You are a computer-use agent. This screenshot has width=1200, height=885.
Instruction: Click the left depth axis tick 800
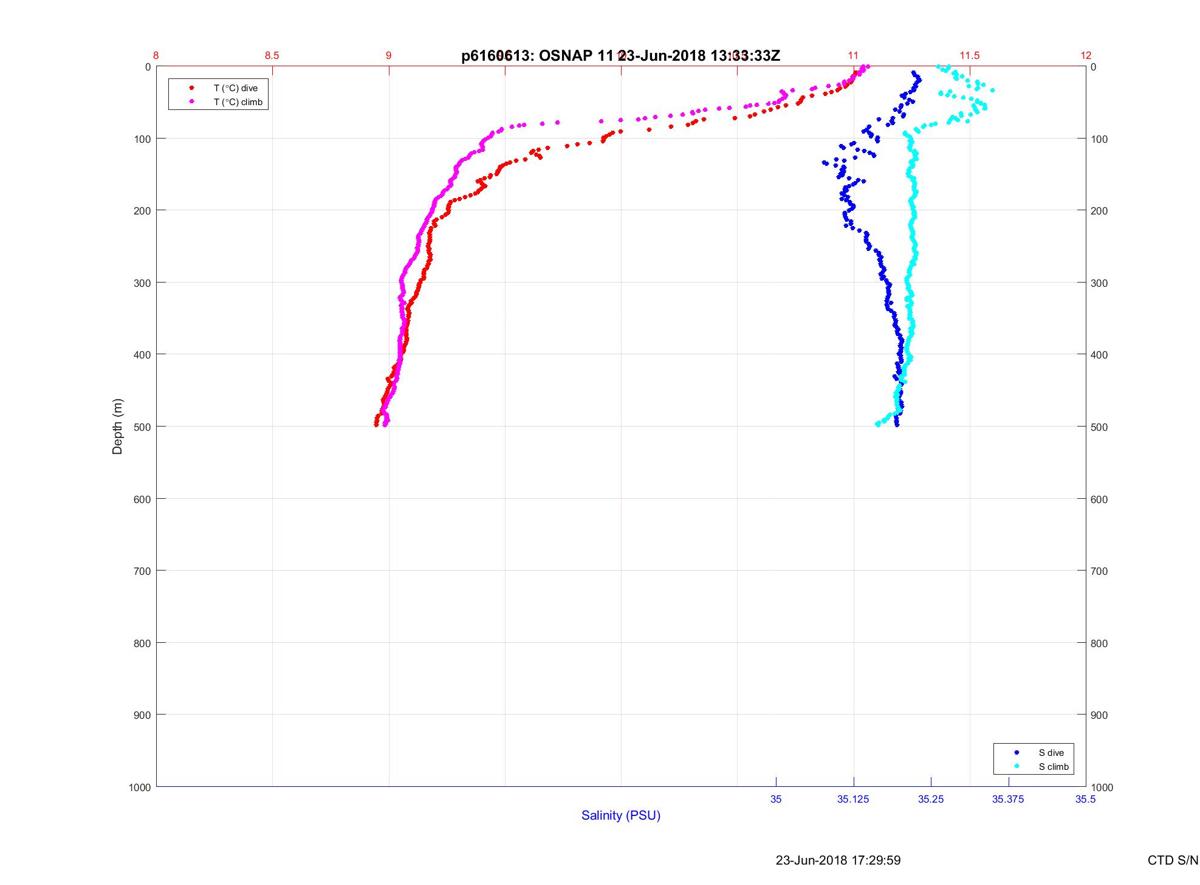pos(142,643)
